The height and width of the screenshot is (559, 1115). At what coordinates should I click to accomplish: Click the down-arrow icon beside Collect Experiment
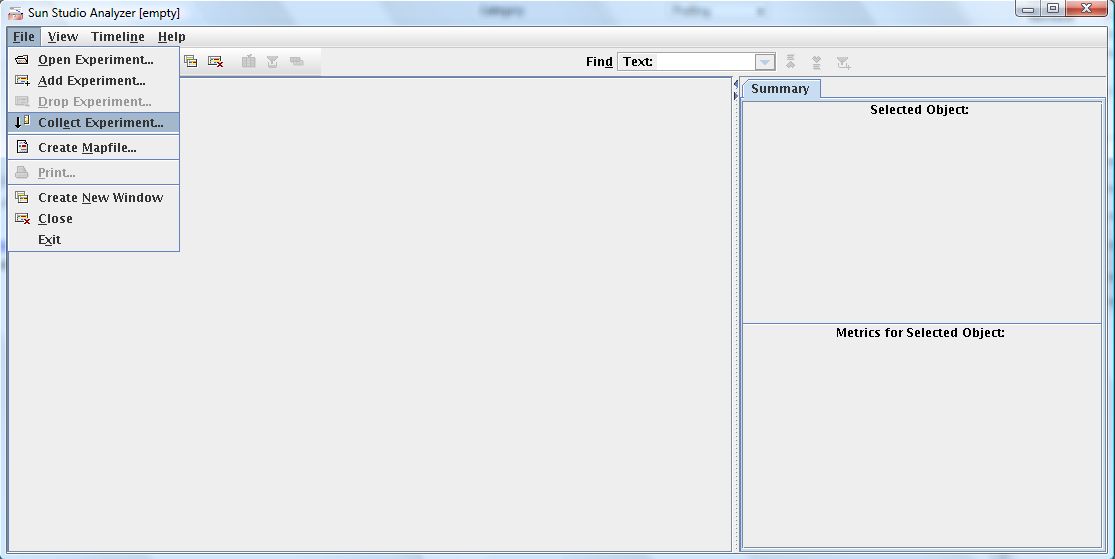click(x=22, y=122)
